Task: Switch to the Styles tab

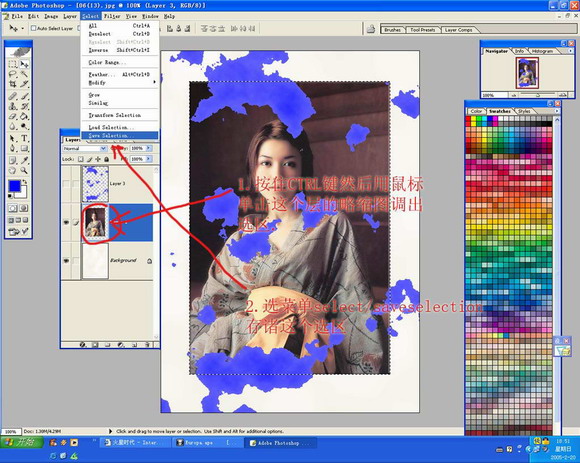Action: [524, 111]
